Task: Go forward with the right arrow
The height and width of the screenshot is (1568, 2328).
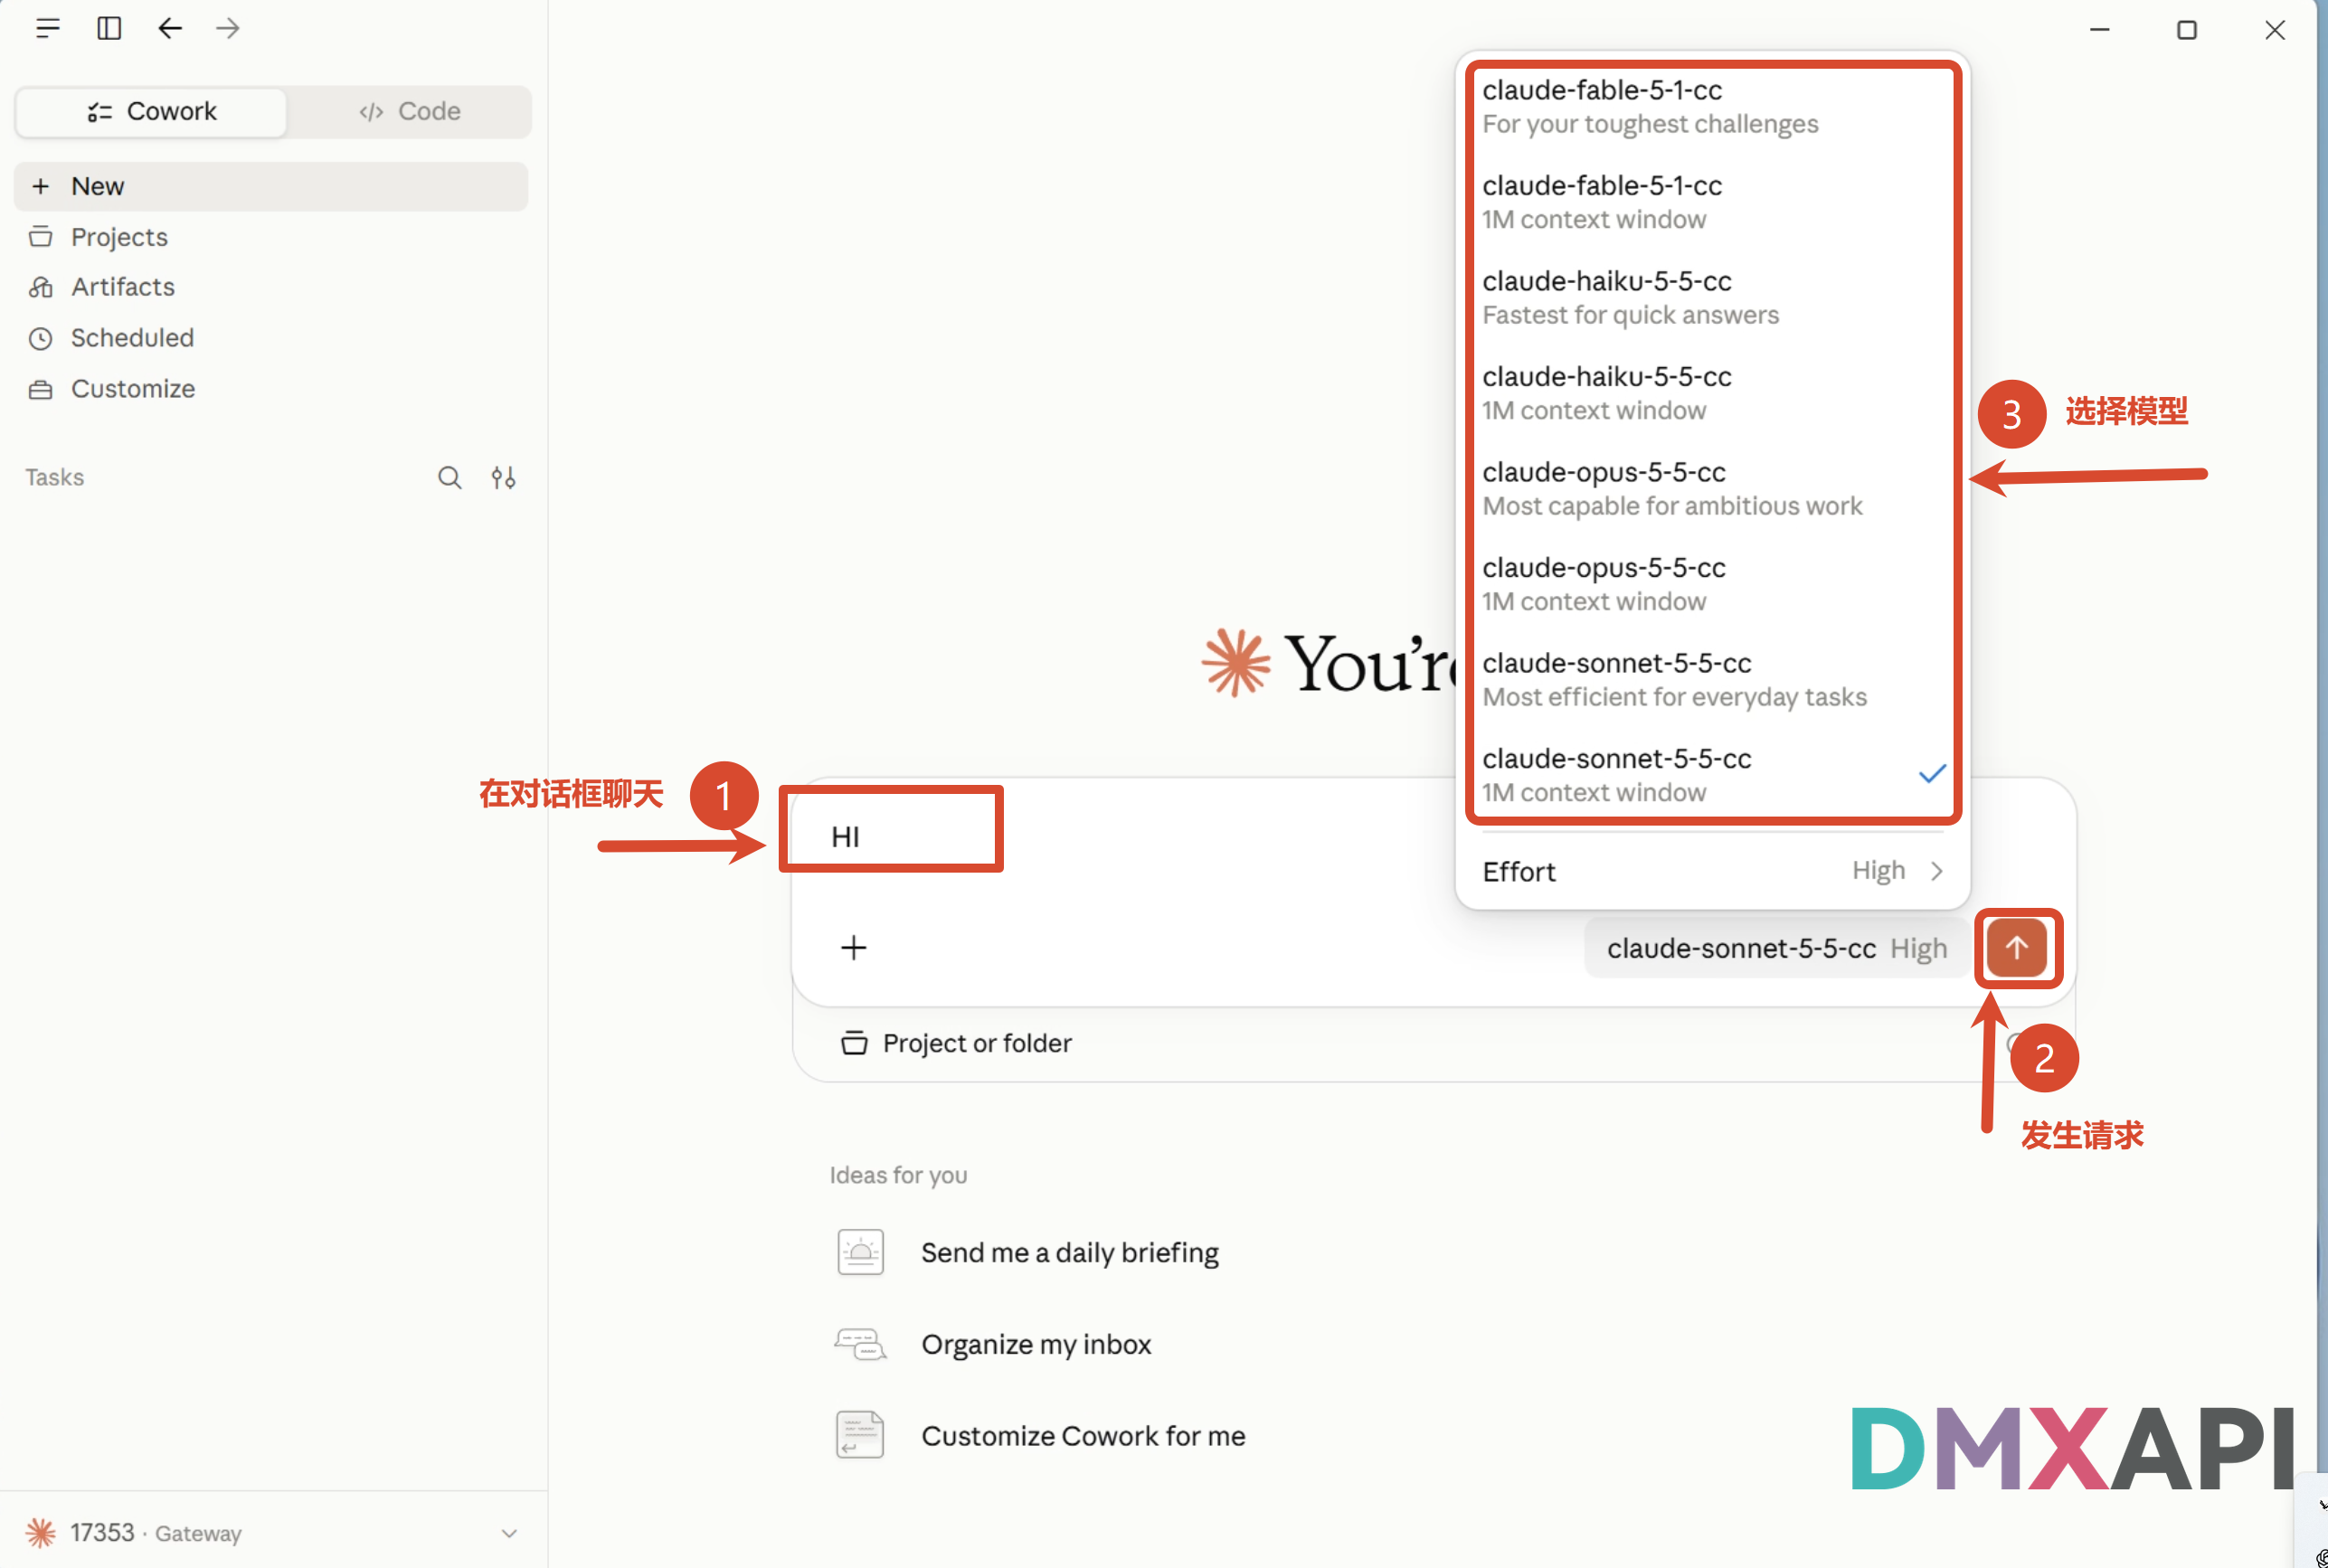Action: pyautogui.click(x=228, y=28)
